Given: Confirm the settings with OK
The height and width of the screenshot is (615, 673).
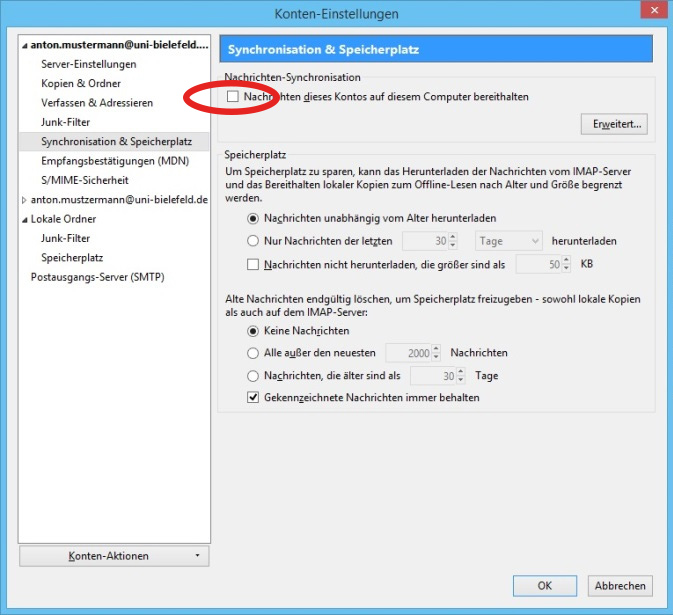Looking at the screenshot, I should 545,586.
